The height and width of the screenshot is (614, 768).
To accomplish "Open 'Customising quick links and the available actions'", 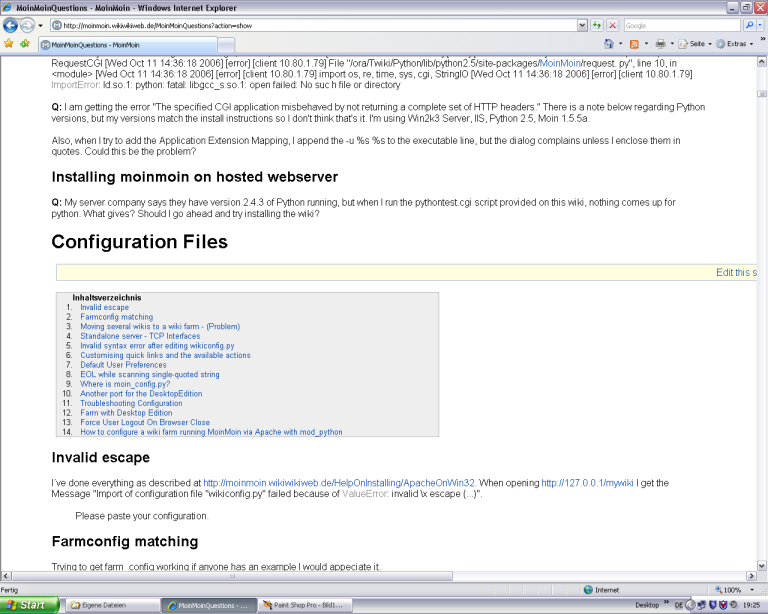I will 165,355.
